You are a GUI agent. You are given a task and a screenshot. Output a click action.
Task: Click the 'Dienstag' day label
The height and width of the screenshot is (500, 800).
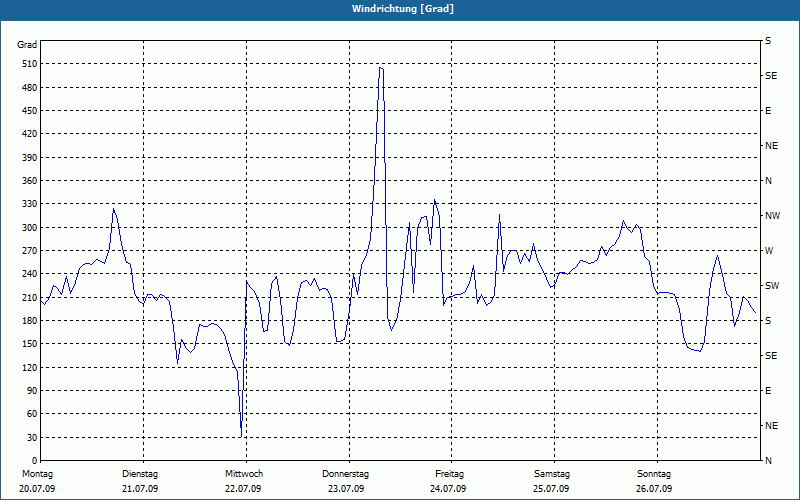tap(140, 474)
